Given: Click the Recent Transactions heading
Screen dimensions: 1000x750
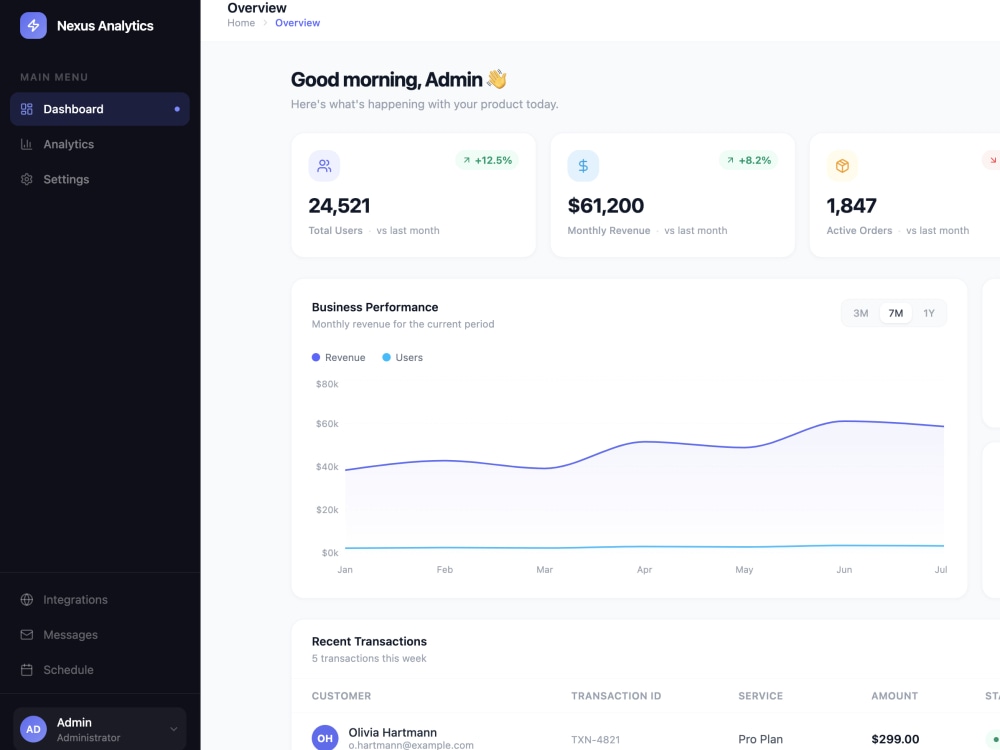Looking at the screenshot, I should [369, 641].
